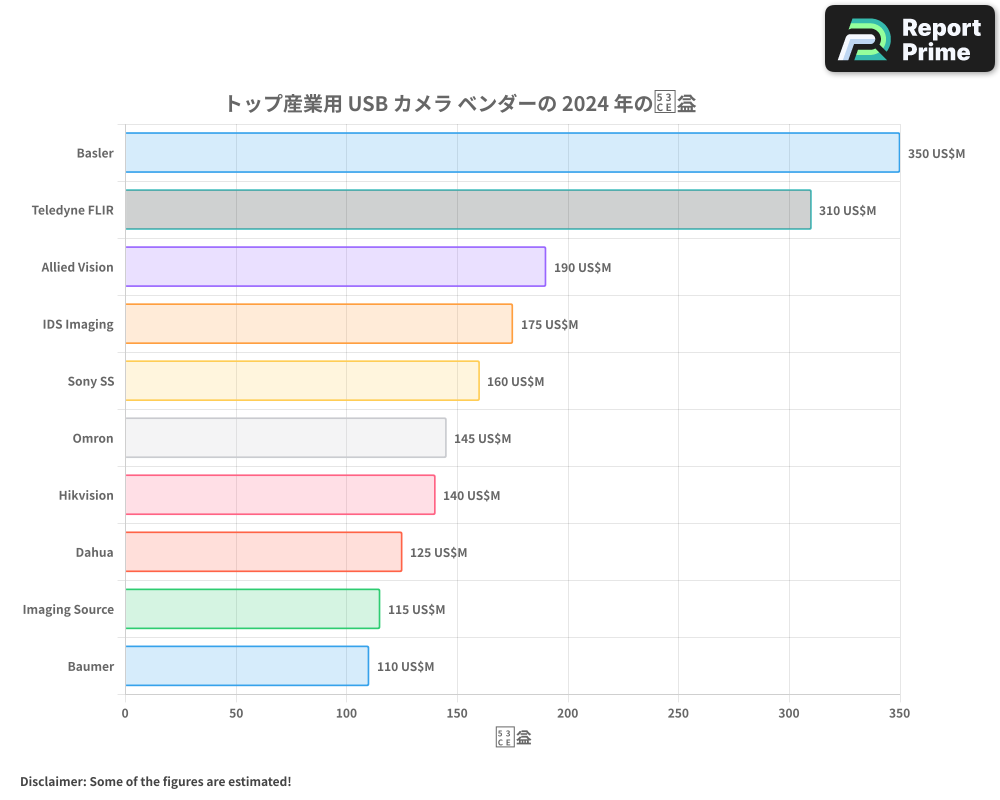Screen dimensions: 1000x800
Task: Click the 110 US$M value label
Action: tap(404, 666)
